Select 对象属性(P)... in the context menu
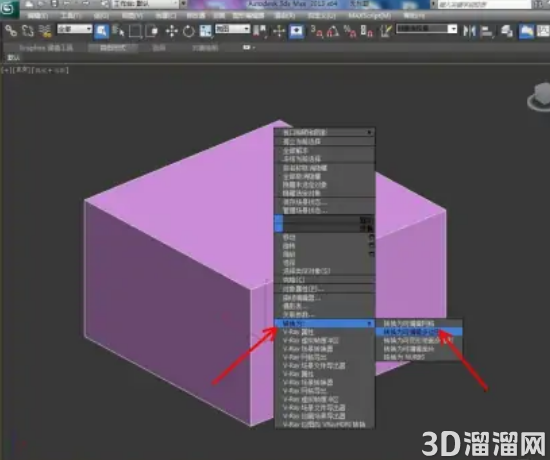The image size is (550, 460). pyautogui.click(x=324, y=289)
